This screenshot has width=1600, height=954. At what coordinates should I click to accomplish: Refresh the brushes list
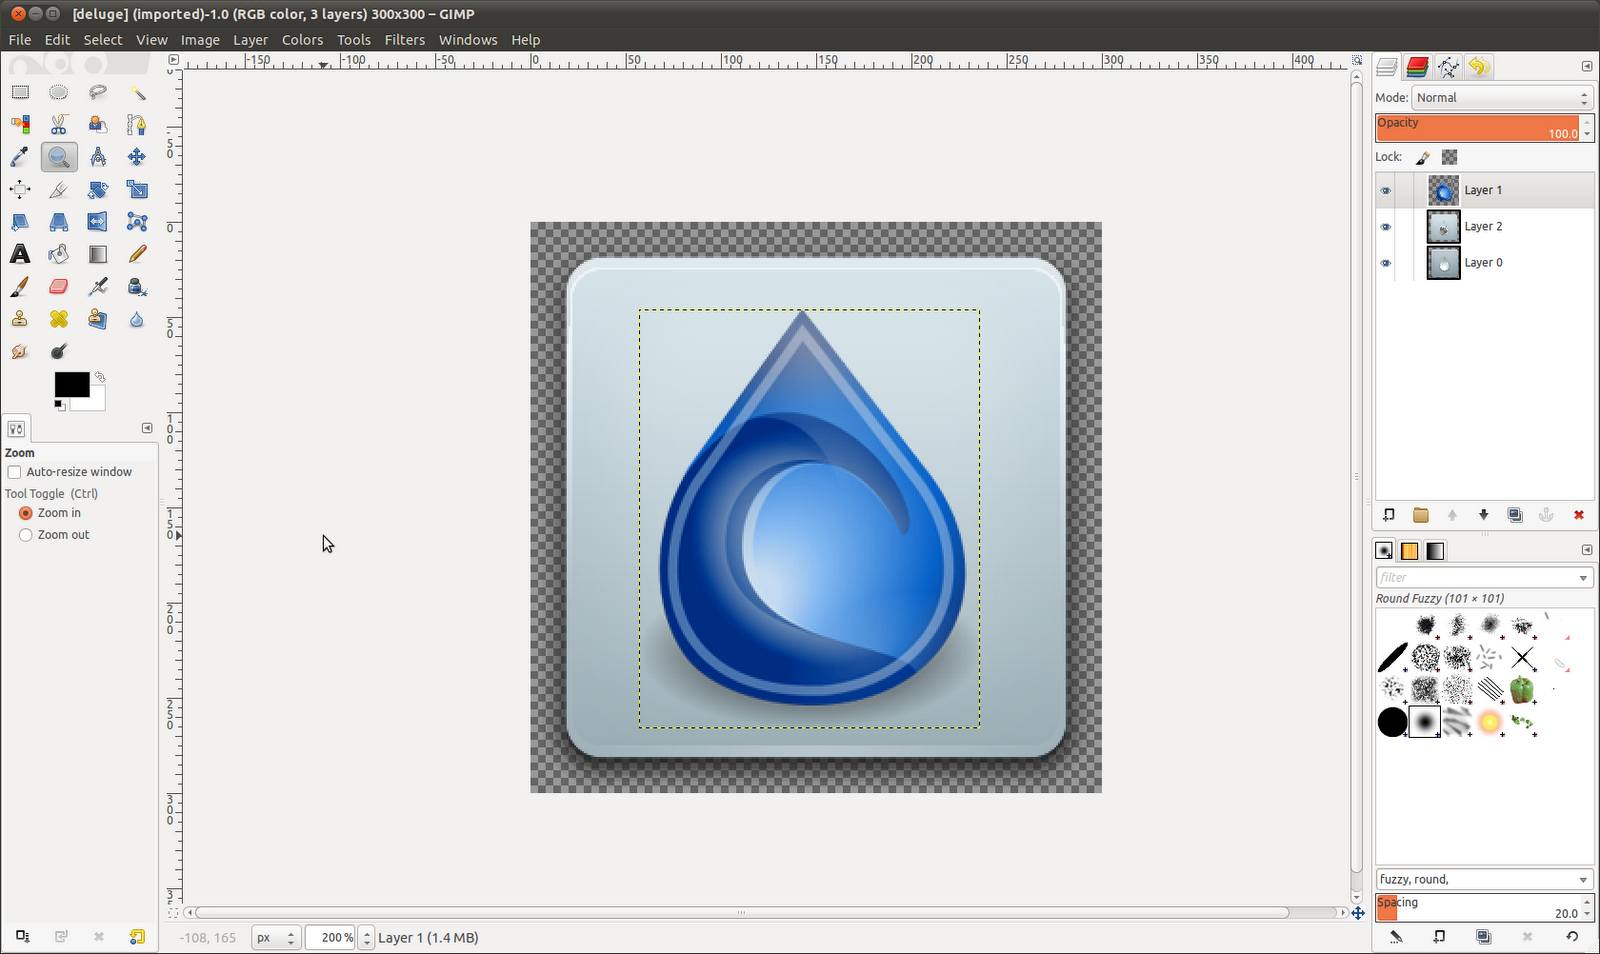click(1572, 937)
